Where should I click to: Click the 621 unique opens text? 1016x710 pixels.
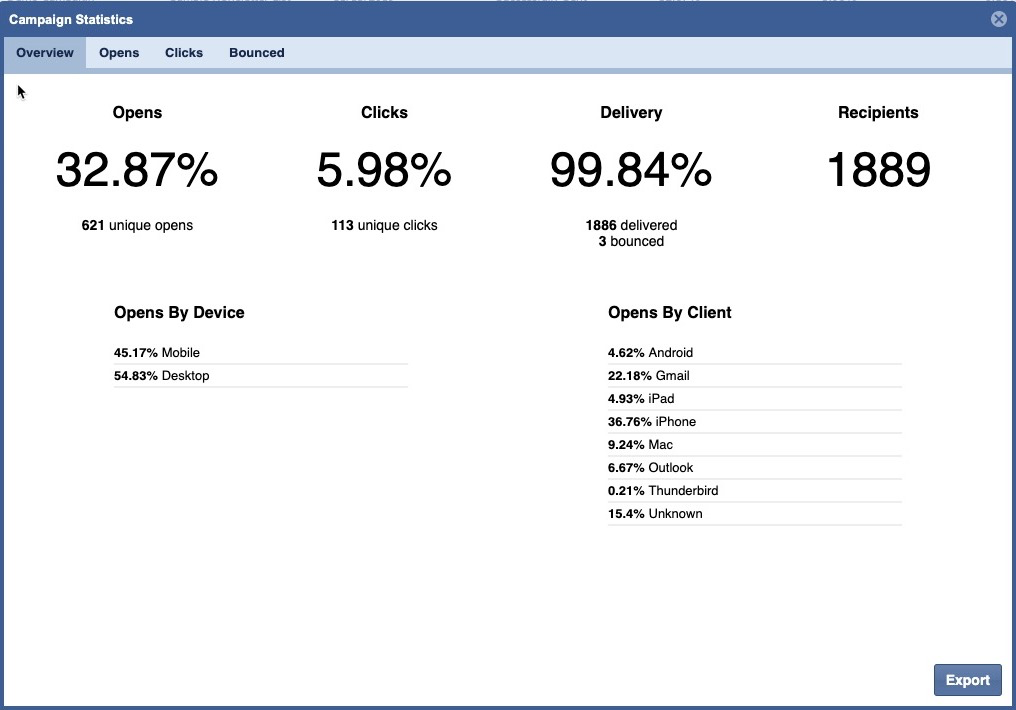137,226
